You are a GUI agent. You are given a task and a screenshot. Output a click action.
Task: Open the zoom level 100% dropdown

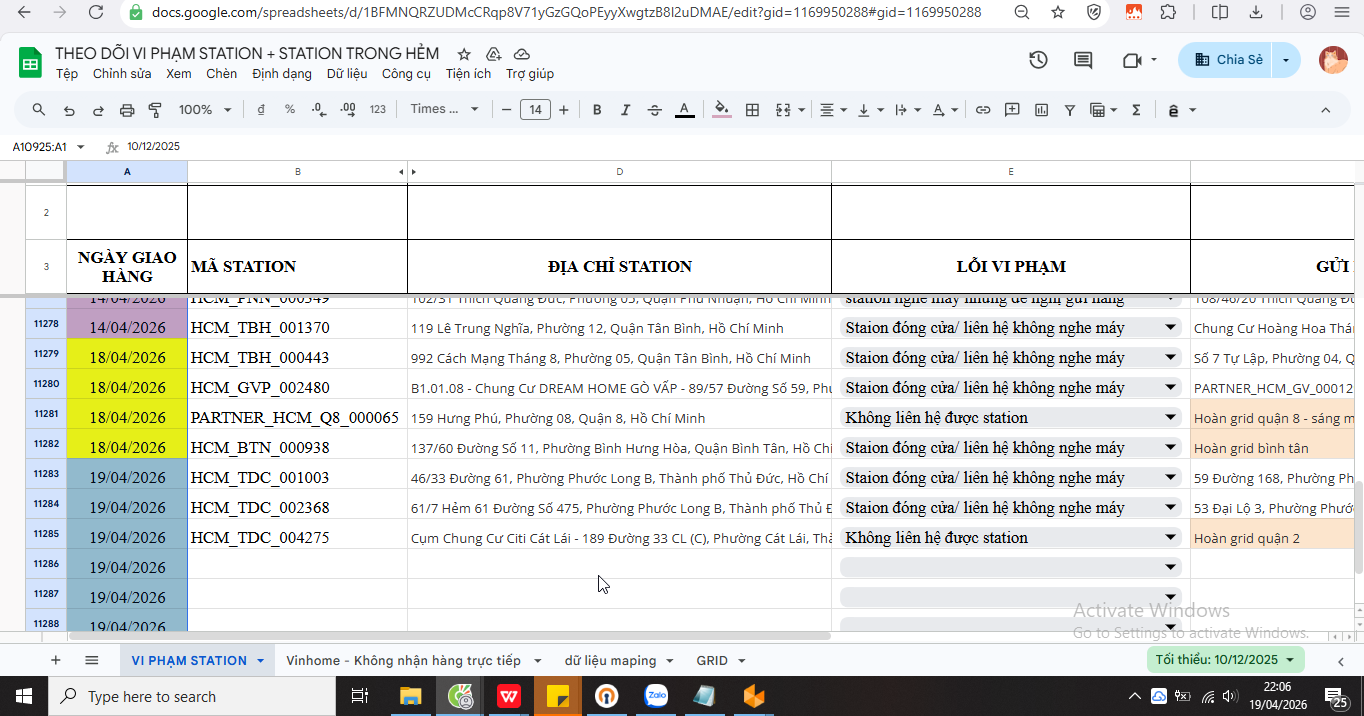click(x=205, y=110)
